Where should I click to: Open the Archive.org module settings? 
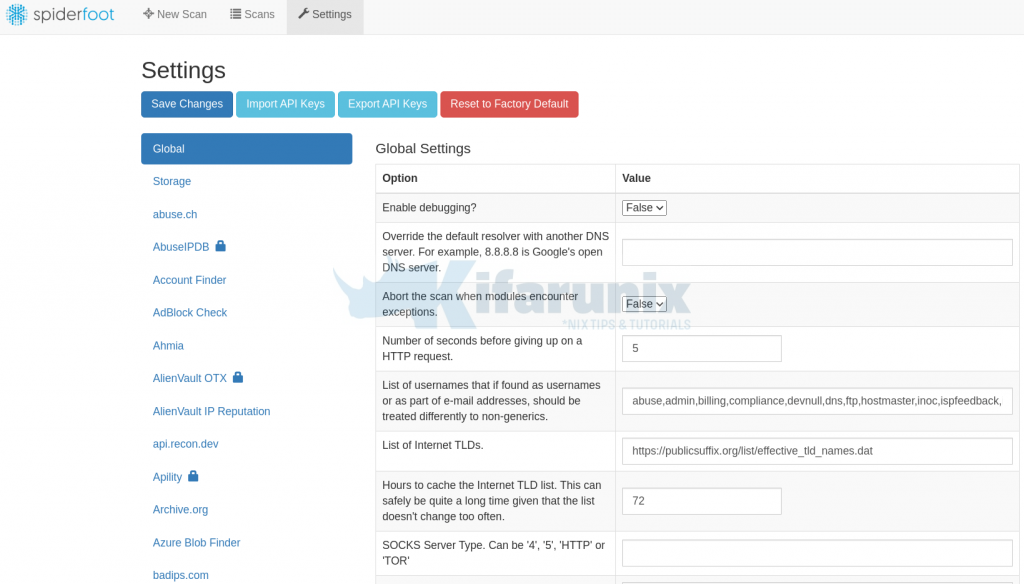[180, 510]
